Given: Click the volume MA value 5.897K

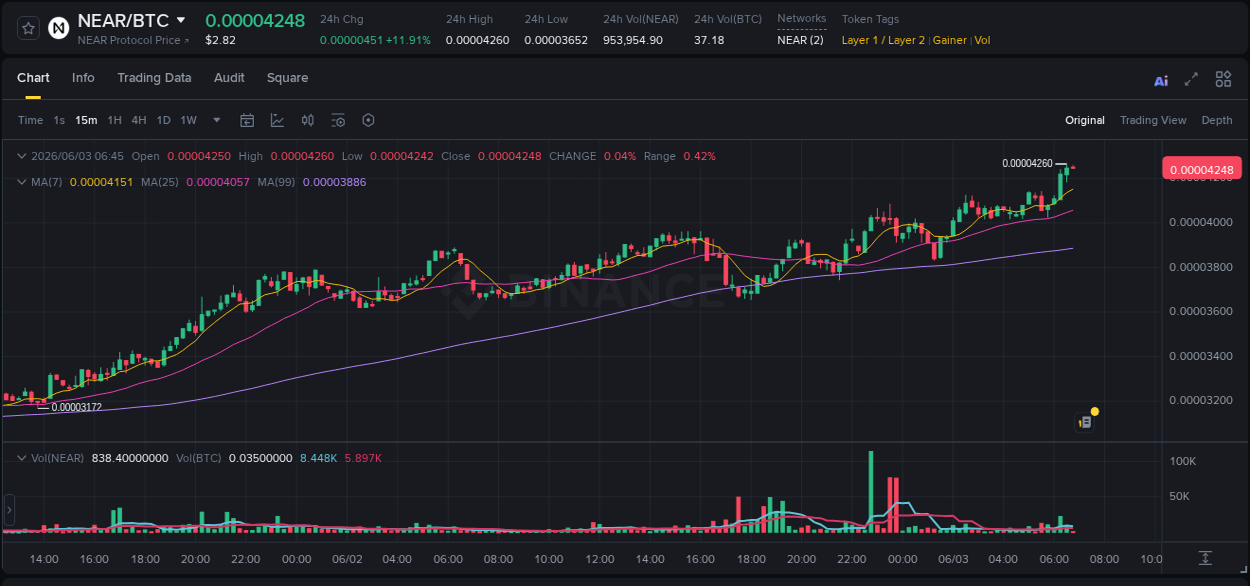Looking at the screenshot, I should 363,458.
